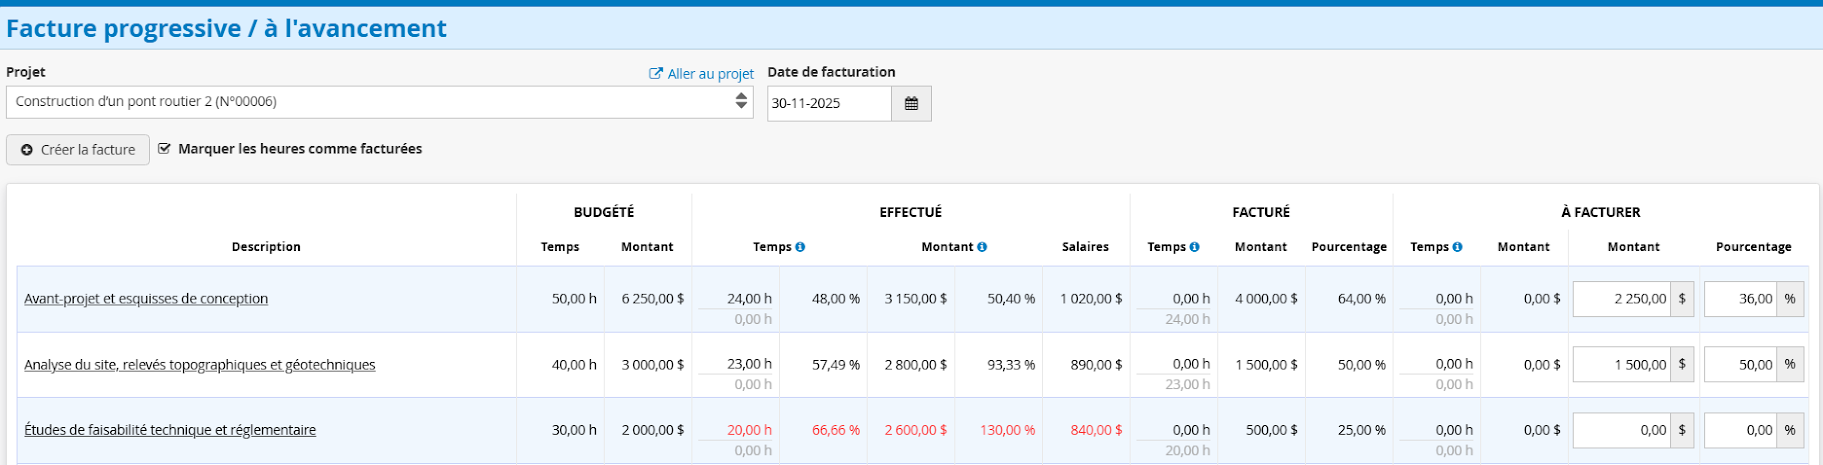Viewport: 1823px width, 465px height.
Task: Edit the percentage field in Études de faisabilité row
Action: 1741,430
